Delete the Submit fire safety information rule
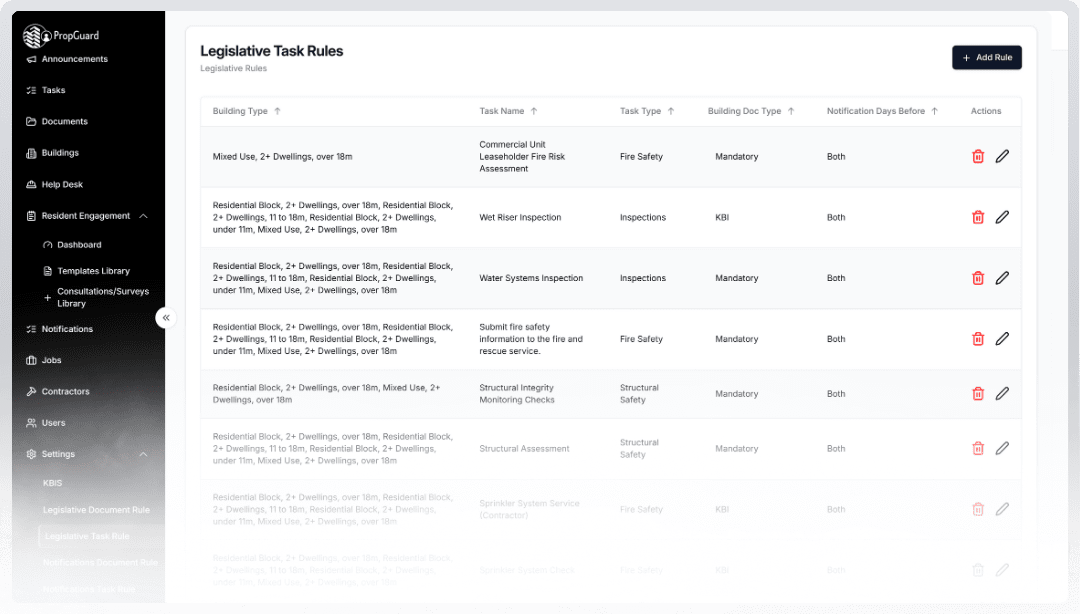Screen dimensions: 1080x614 pyautogui.click(x=978, y=339)
